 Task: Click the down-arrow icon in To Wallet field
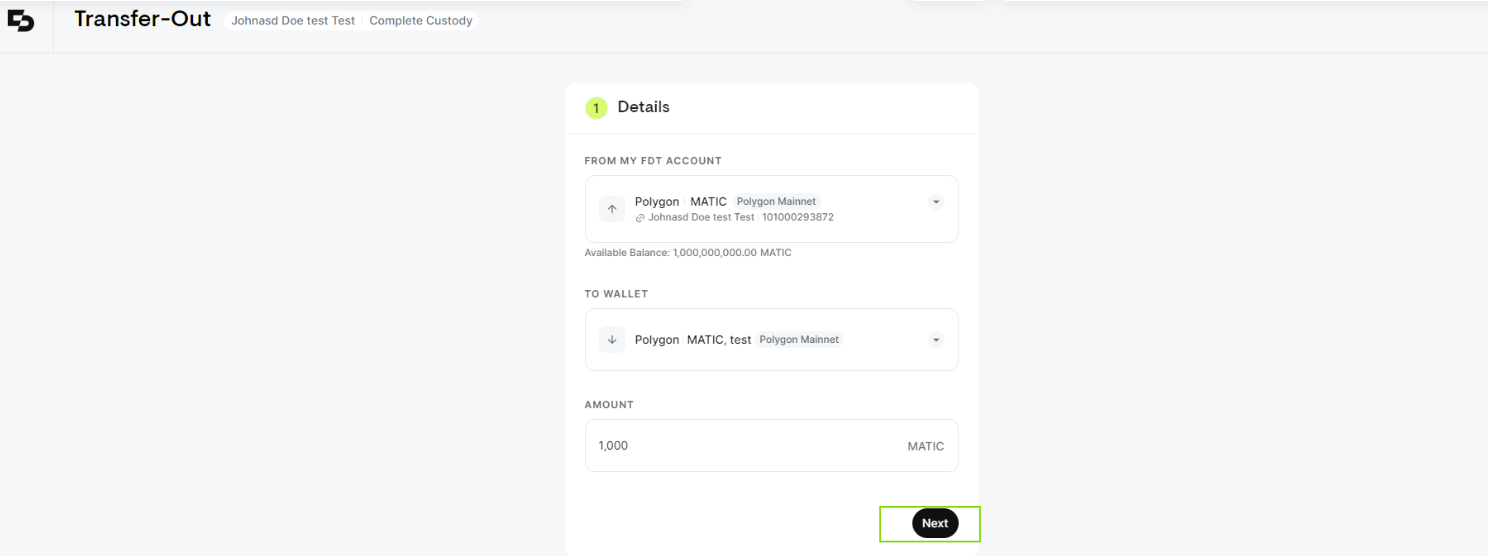point(612,340)
